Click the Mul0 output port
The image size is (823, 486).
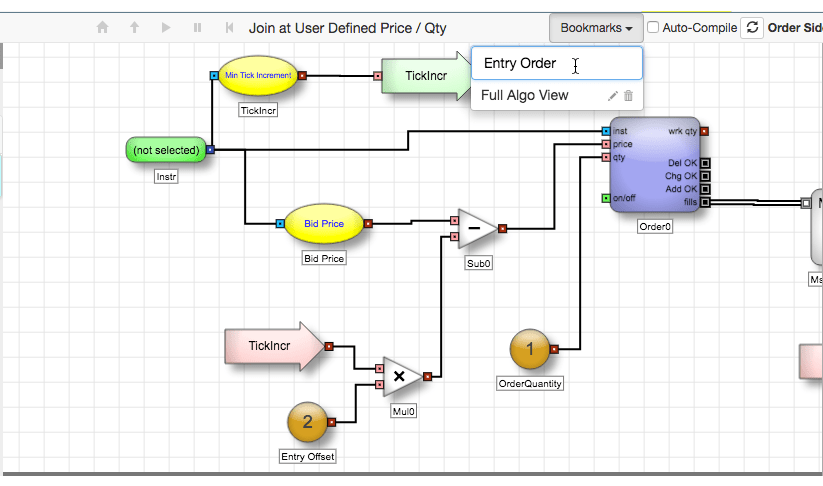[x=427, y=376]
